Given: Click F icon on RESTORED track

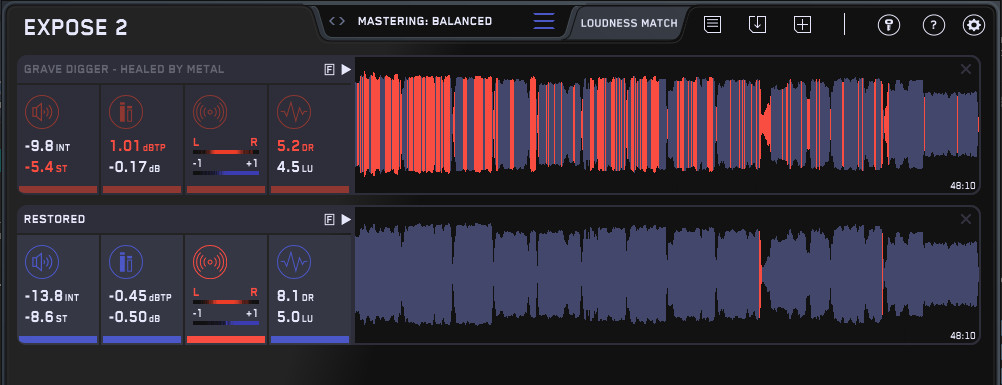Looking at the screenshot, I should coord(329,219).
